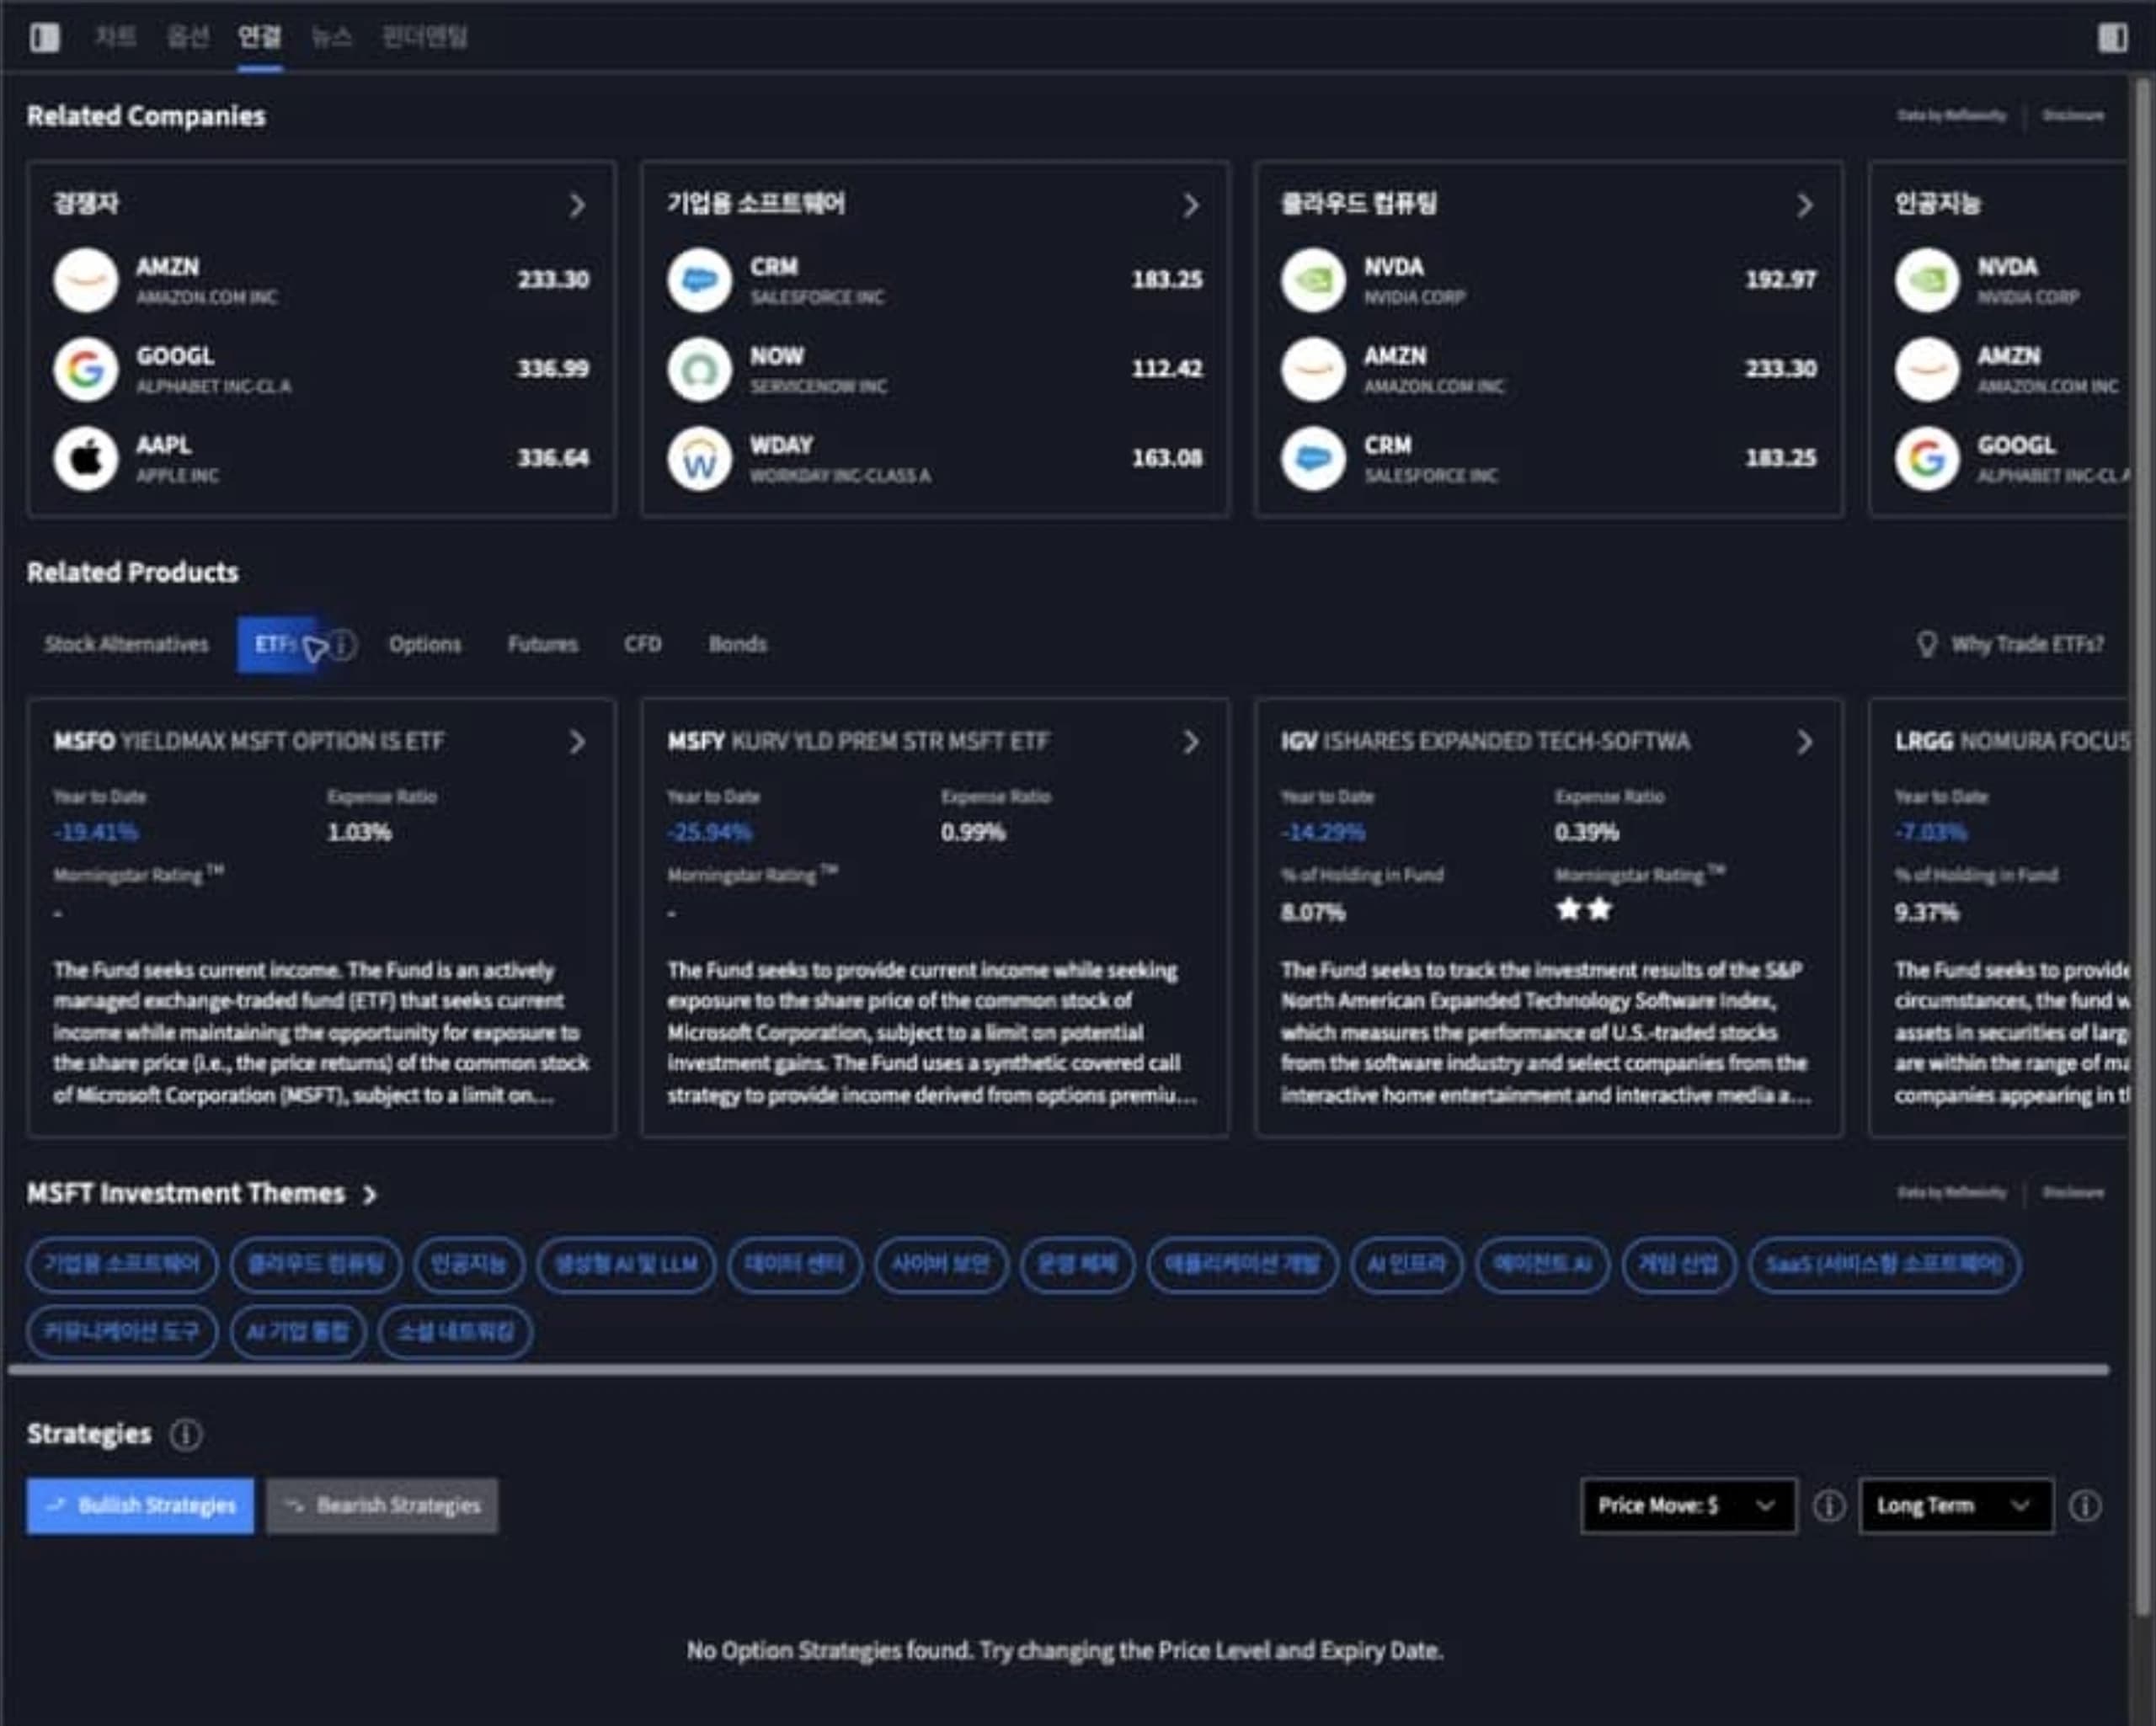Click the SaaS (서비스형 소프트웨어) theme chip

[x=1884, y=1265]
